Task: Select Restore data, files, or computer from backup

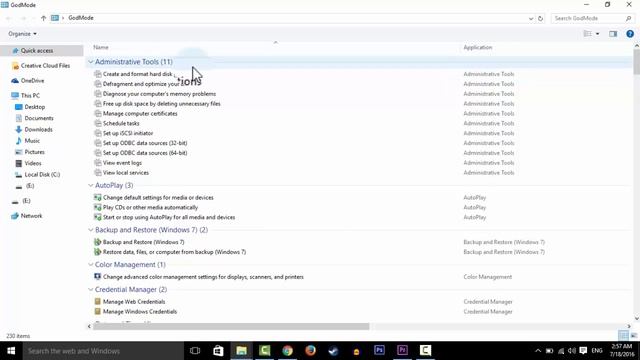Action: coord(174,252)
